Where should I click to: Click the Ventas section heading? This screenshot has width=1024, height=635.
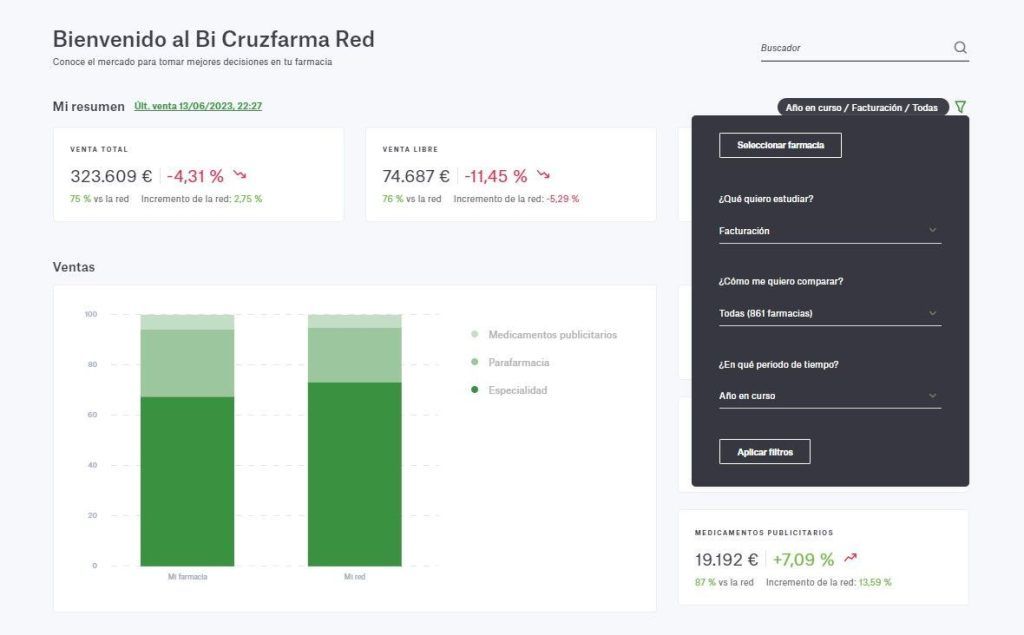click(x=74, y=267)
